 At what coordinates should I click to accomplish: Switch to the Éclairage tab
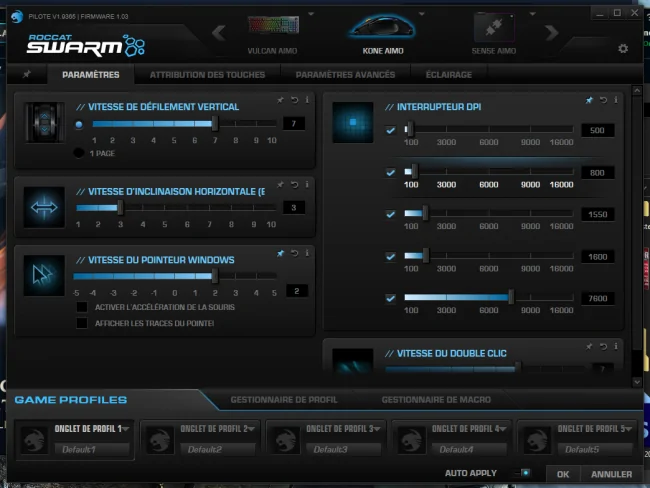point(449,75)
